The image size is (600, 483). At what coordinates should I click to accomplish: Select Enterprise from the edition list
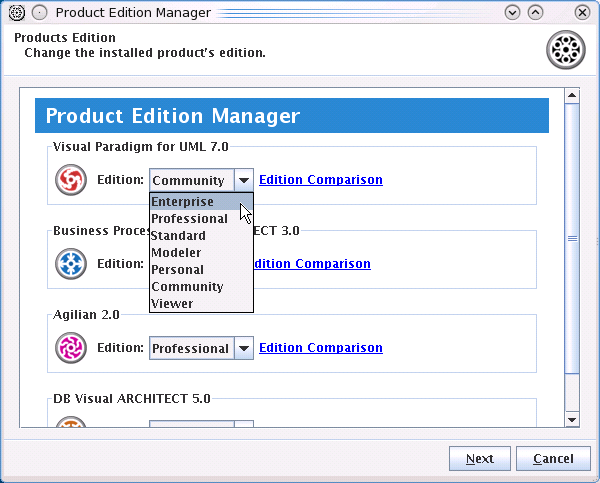[x=201, y=201]
